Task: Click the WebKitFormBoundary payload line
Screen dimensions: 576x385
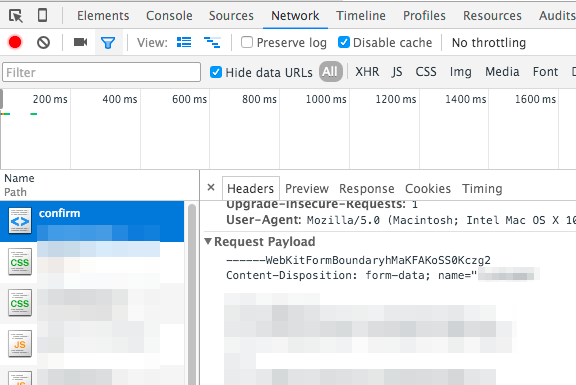Action: coord(358,260)
